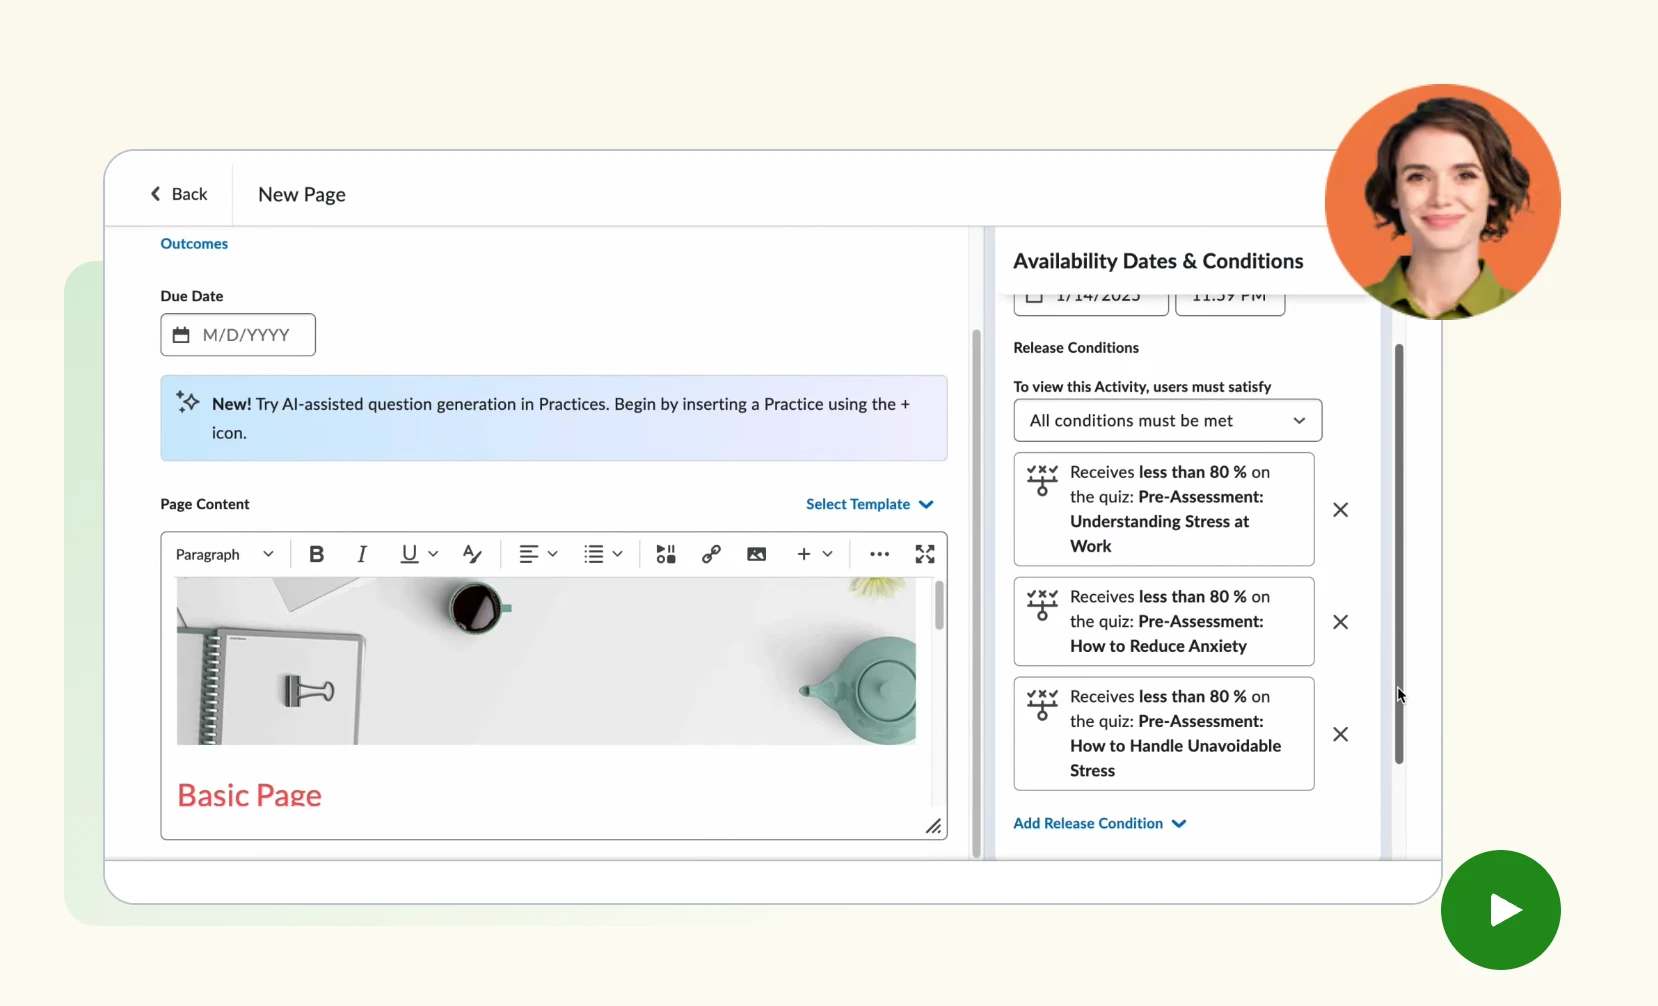Switch the editor to fullscreen mode
This screenshot has height=1006, width=1658.
click(925, 554)
